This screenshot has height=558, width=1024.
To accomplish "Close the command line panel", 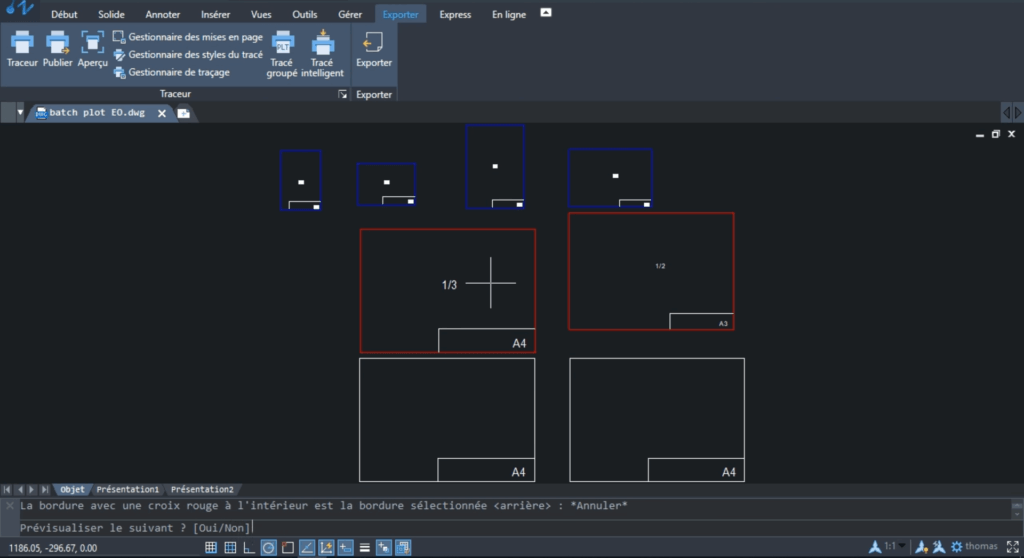I will click(9, 505).
